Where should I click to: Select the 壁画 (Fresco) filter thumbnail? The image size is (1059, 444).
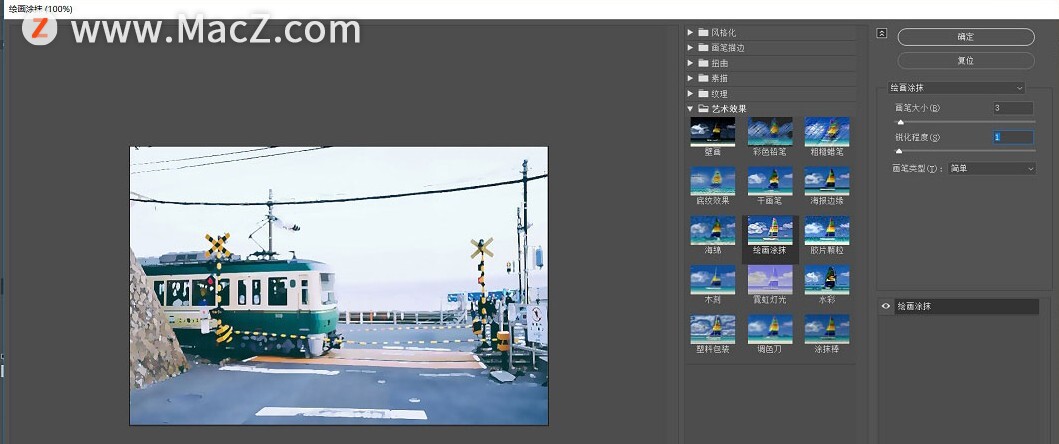tap(712, 131)
